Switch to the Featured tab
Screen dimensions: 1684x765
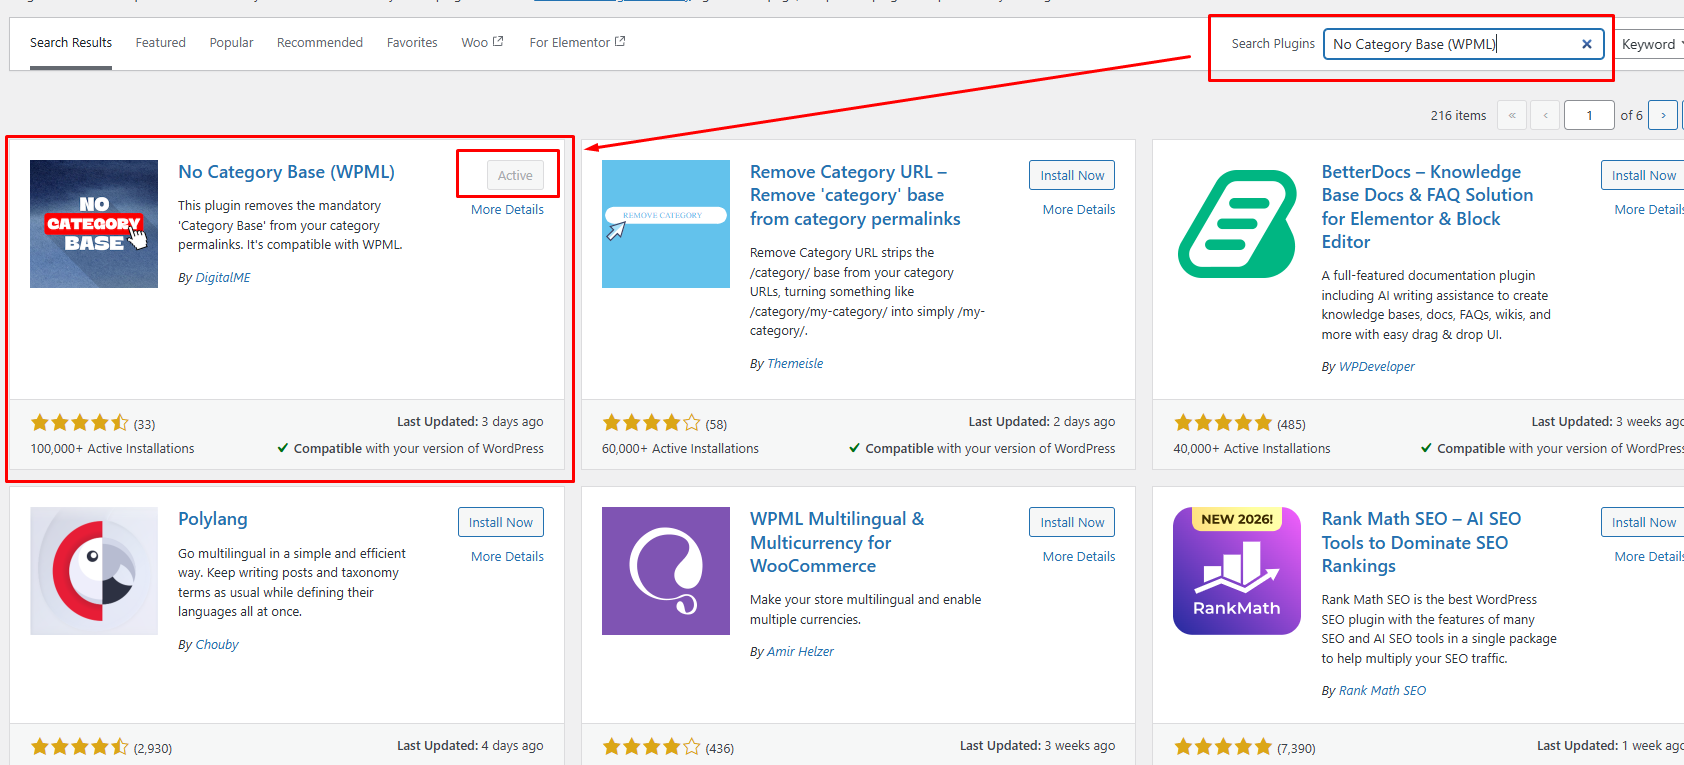pos(161,43)
